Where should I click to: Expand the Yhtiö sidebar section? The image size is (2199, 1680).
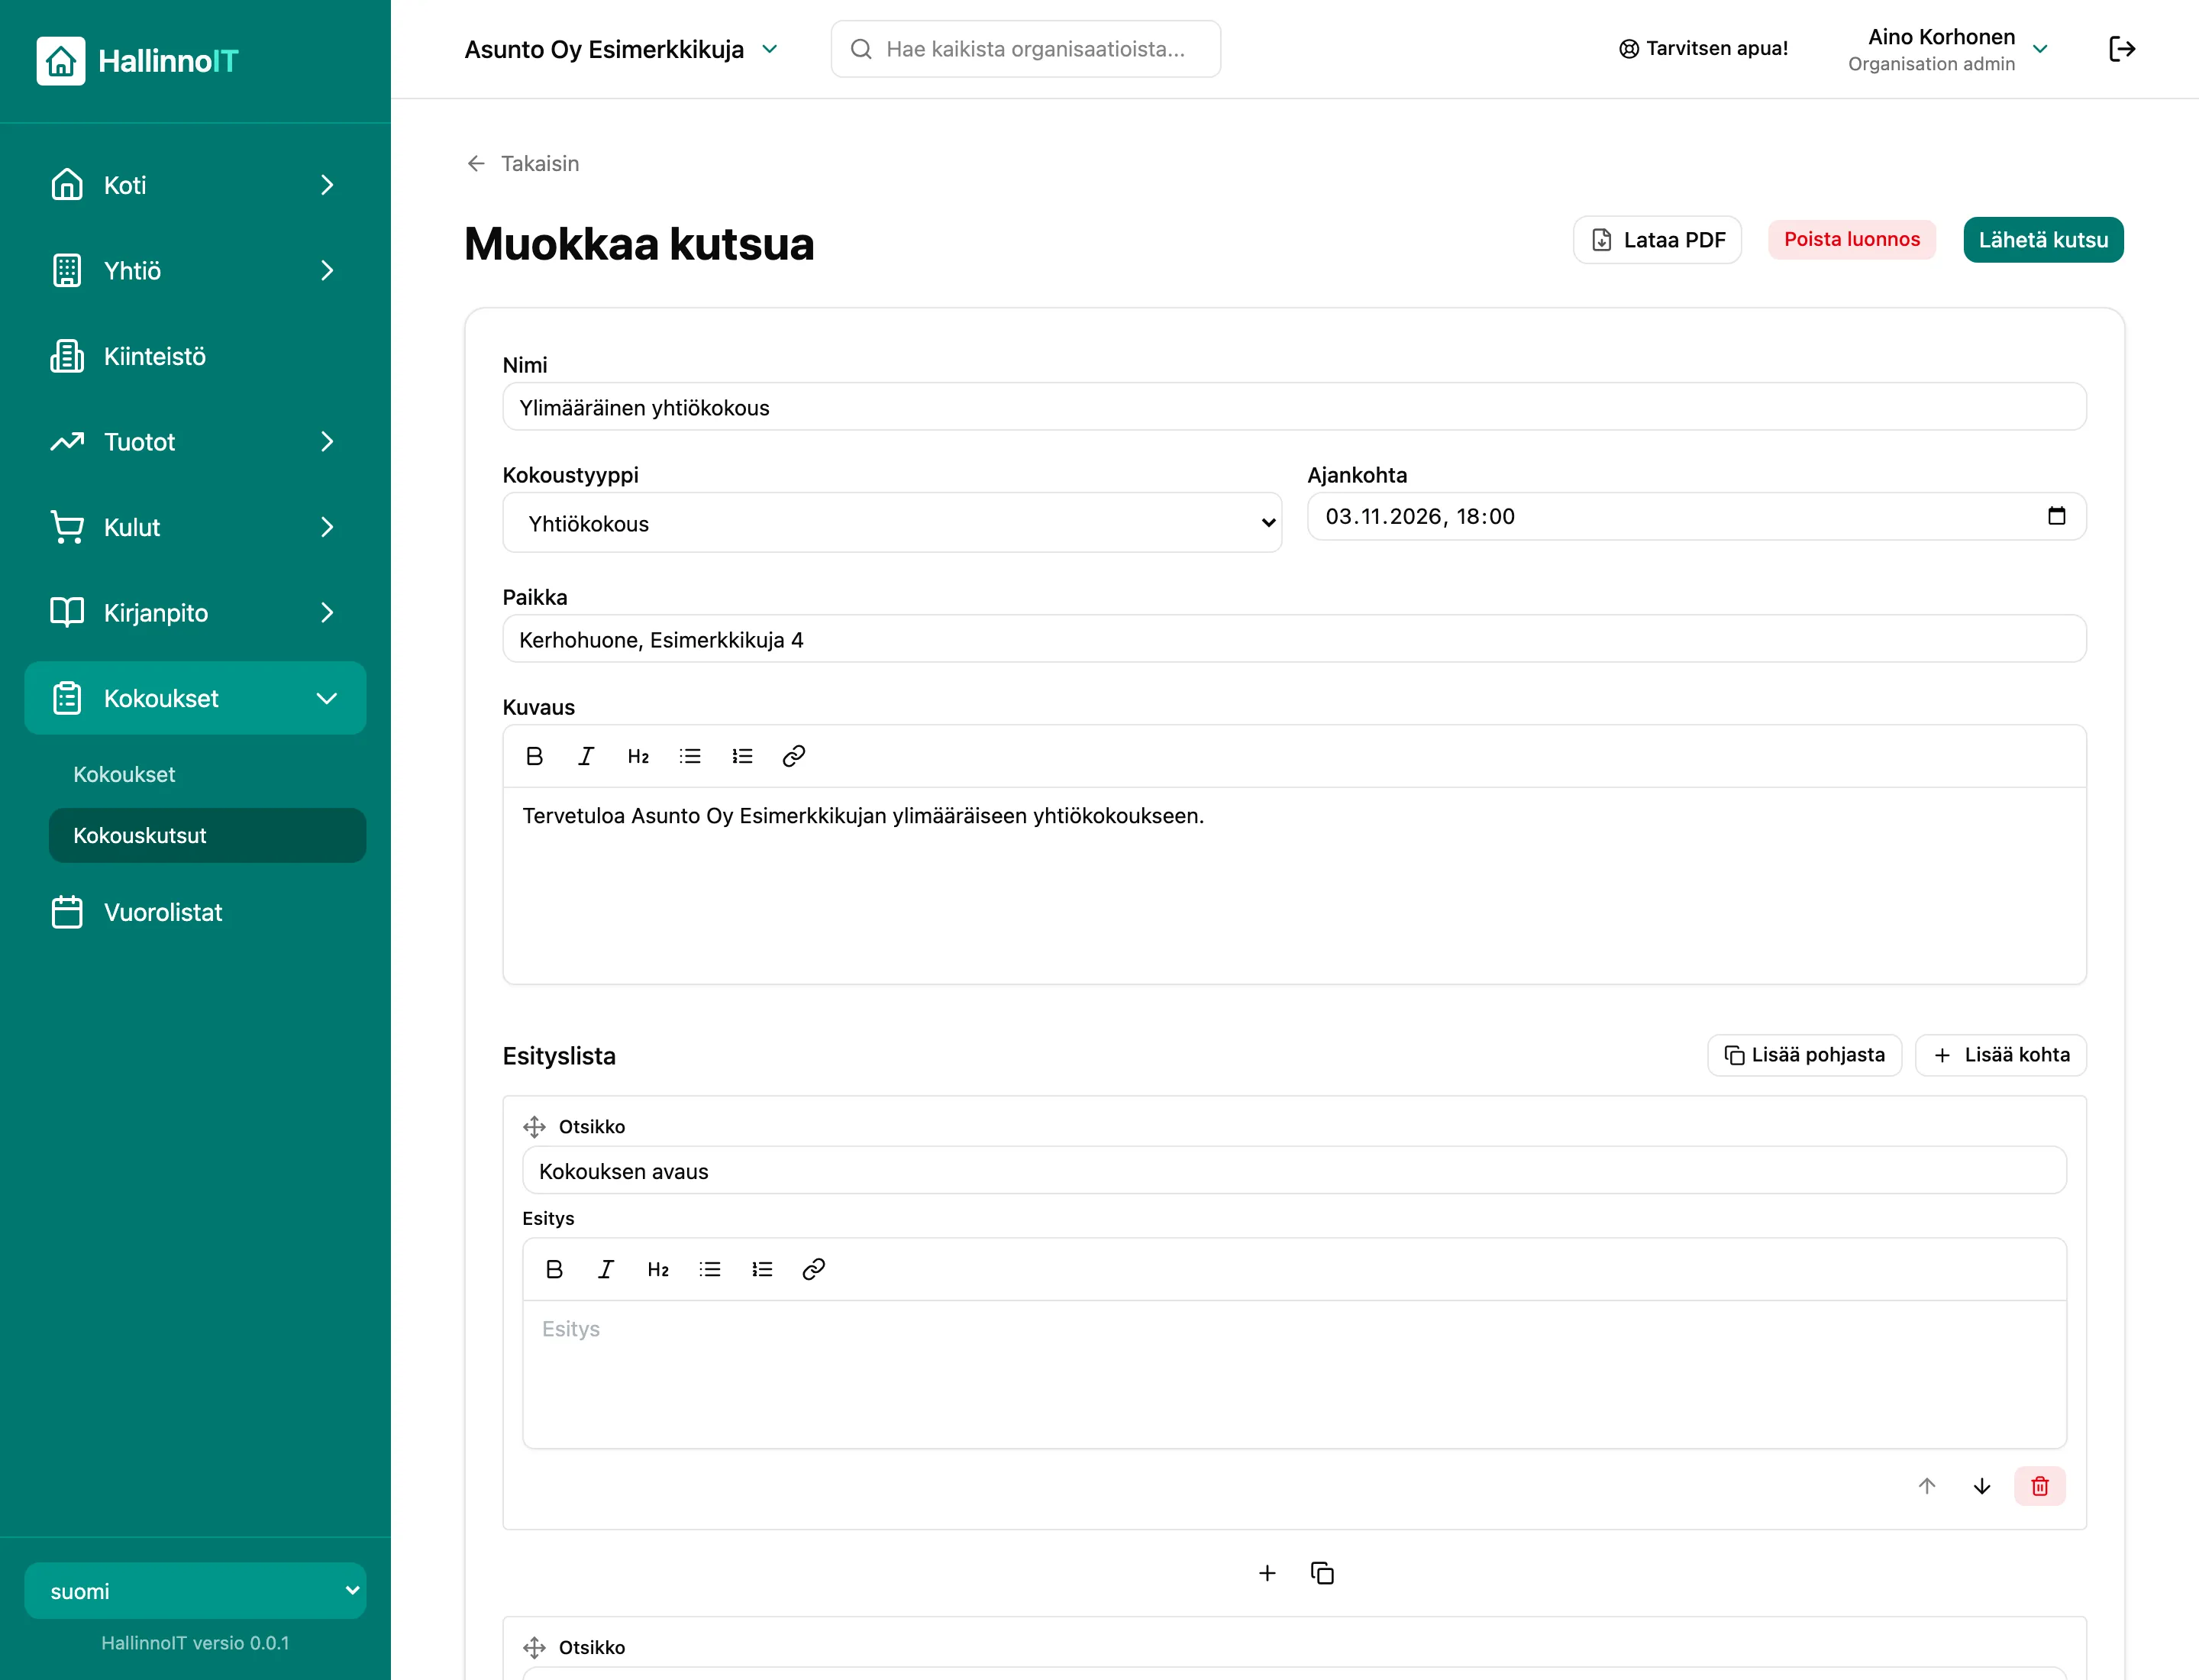point(195,271)
